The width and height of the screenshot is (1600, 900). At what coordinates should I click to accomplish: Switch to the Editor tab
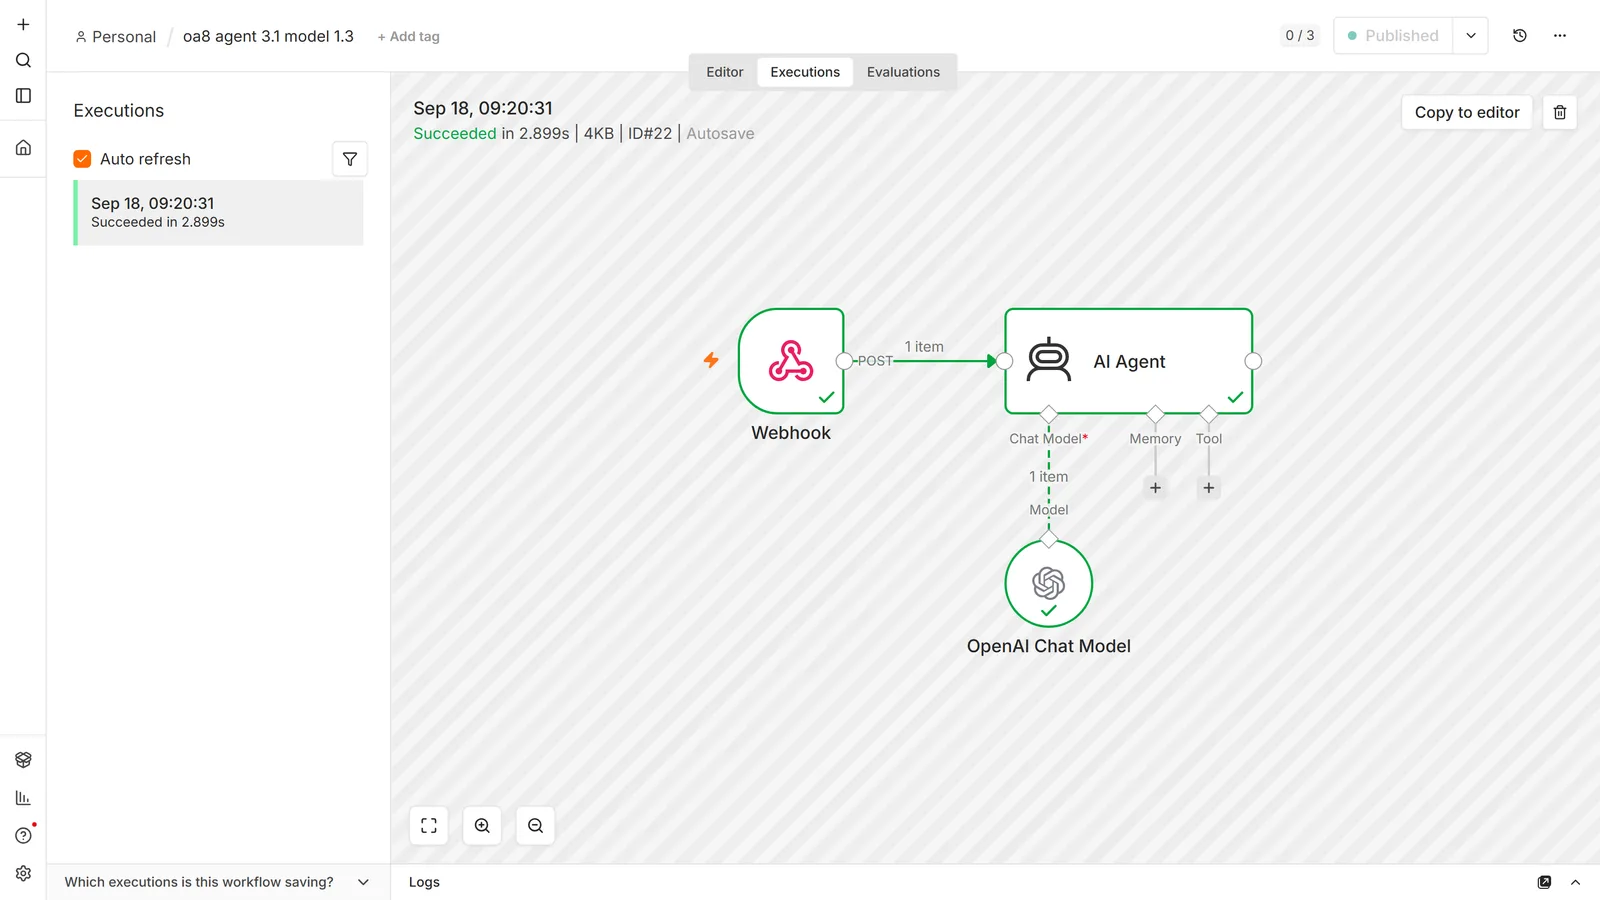click(724, 72)
